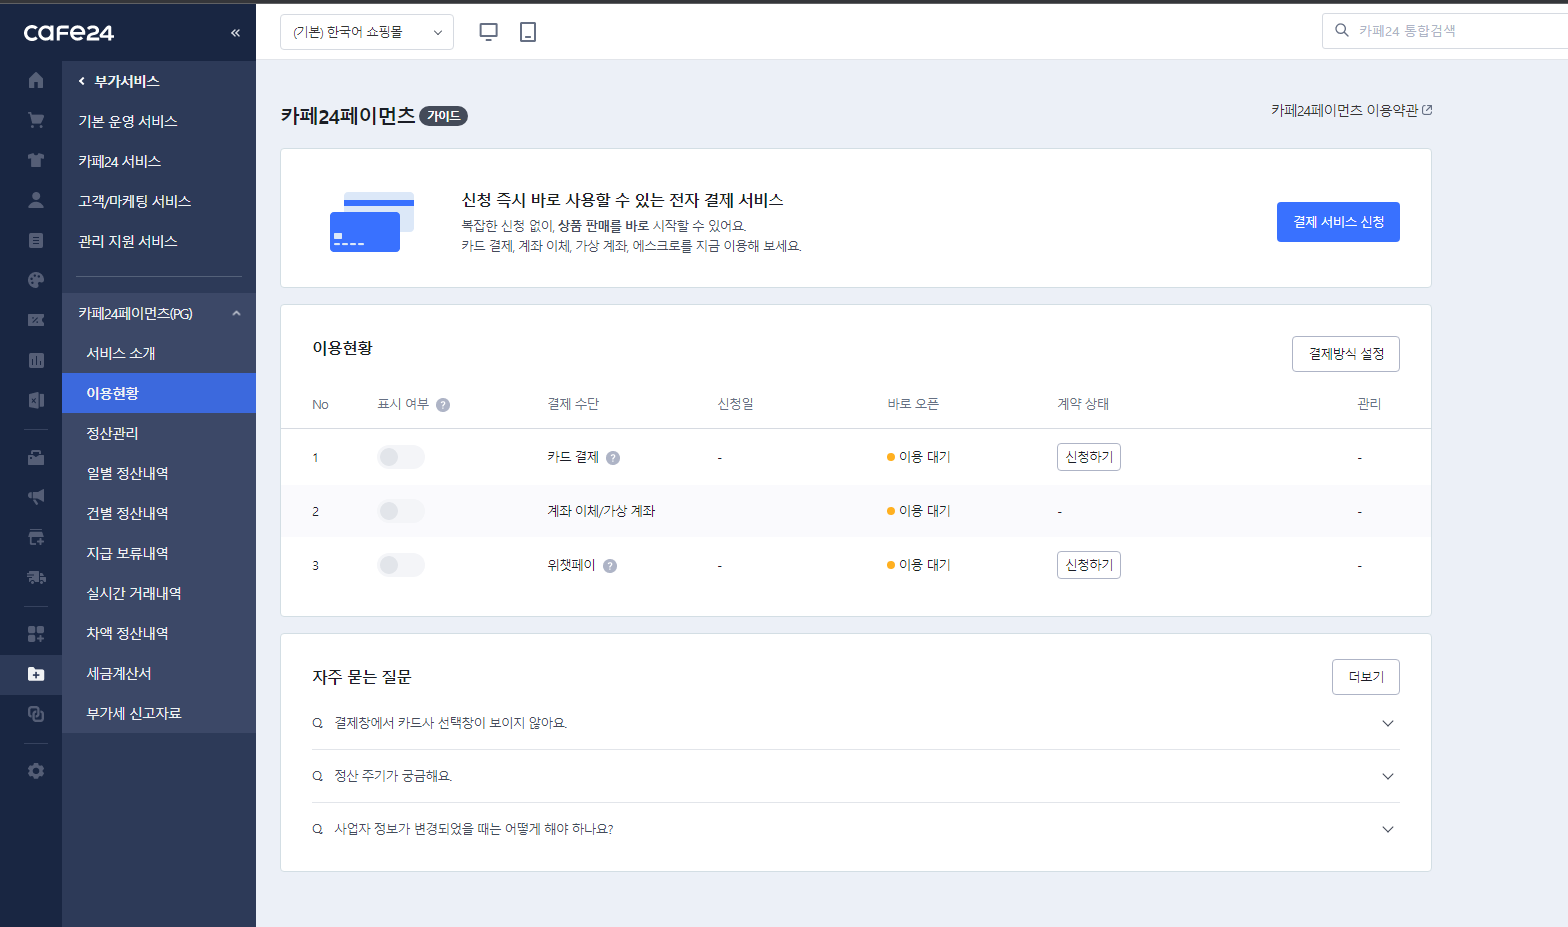
Task: Open the home icon in sidebar
Action: point(36,80)
